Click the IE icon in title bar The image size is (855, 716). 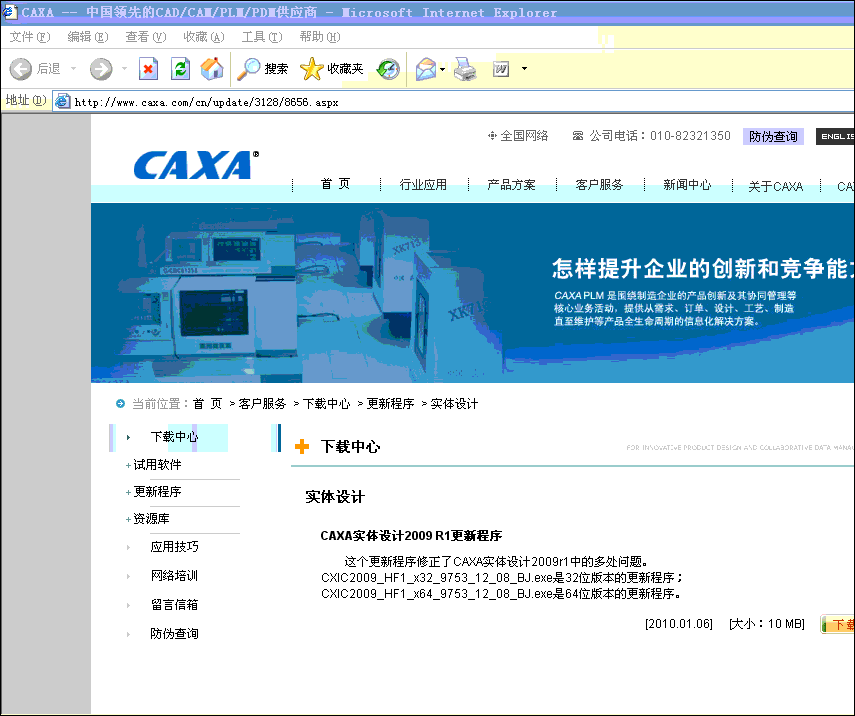coord(9,11)
